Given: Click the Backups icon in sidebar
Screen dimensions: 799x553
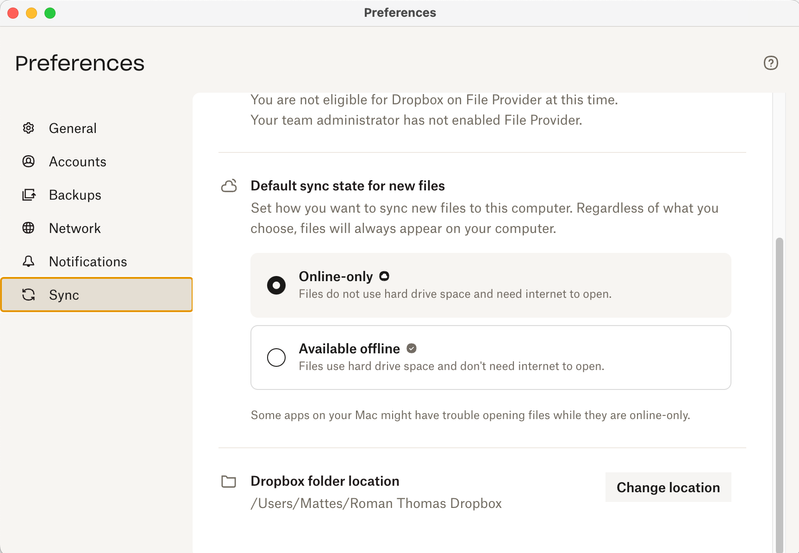Looking at the screenshot, I should tap(29, 195).
